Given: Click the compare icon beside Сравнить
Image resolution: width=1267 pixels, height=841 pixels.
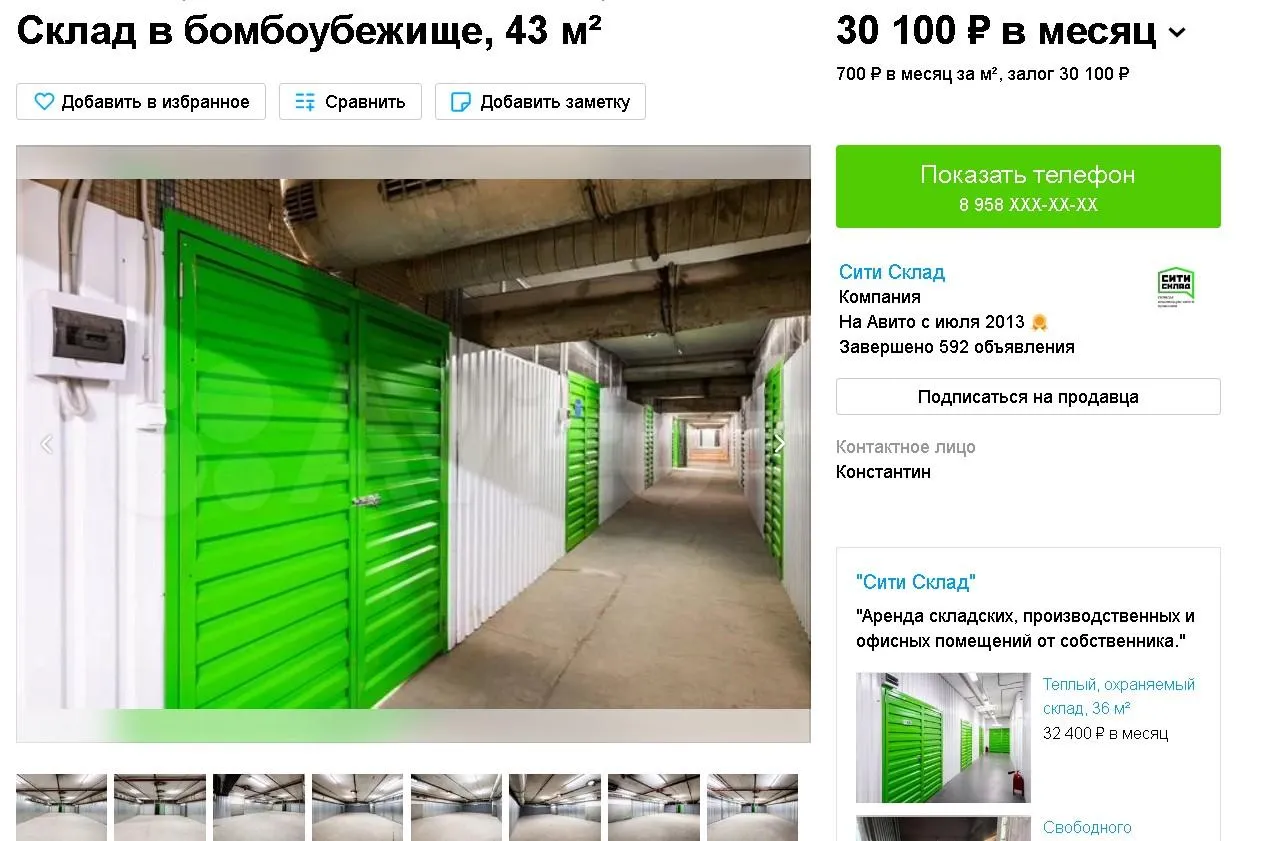Looking at the screenshot, I should click(305, 102).
